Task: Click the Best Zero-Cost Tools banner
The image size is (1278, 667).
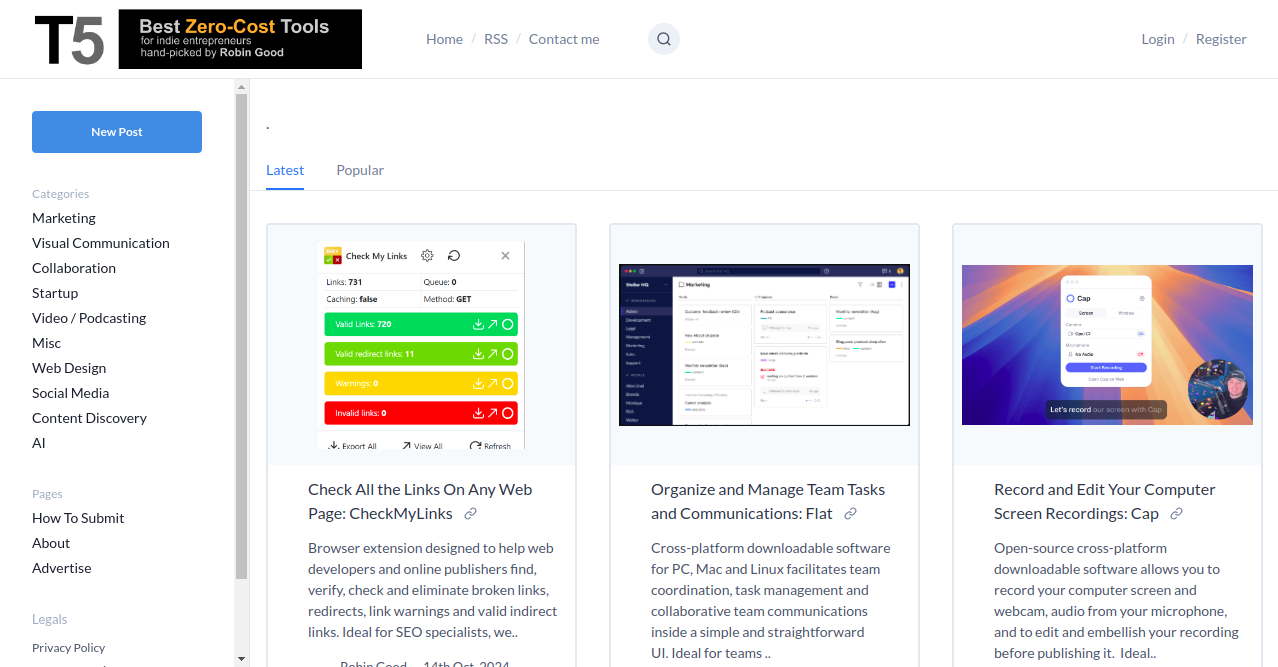Action: (240, 39)
